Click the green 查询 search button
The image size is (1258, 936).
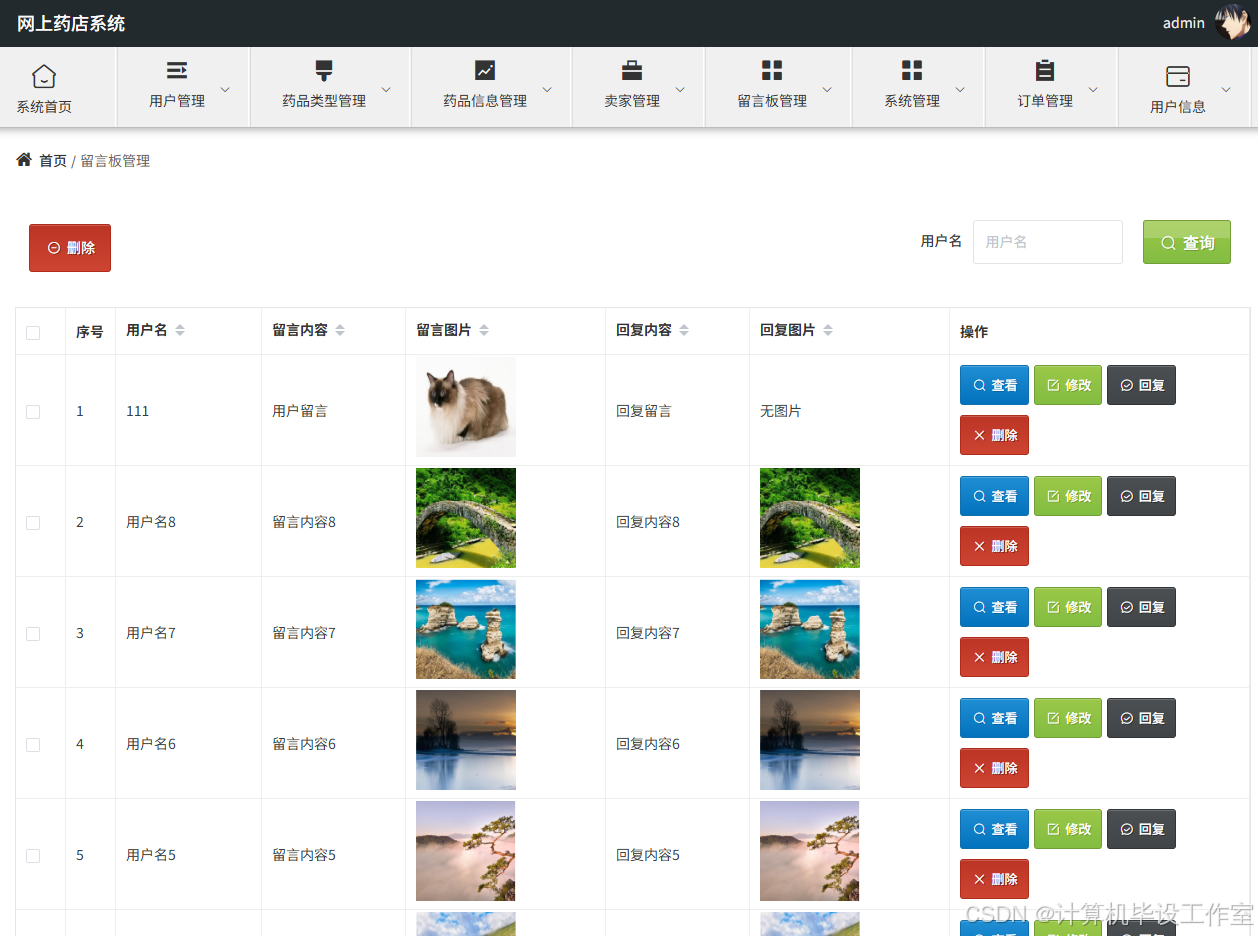point(1187,242)
